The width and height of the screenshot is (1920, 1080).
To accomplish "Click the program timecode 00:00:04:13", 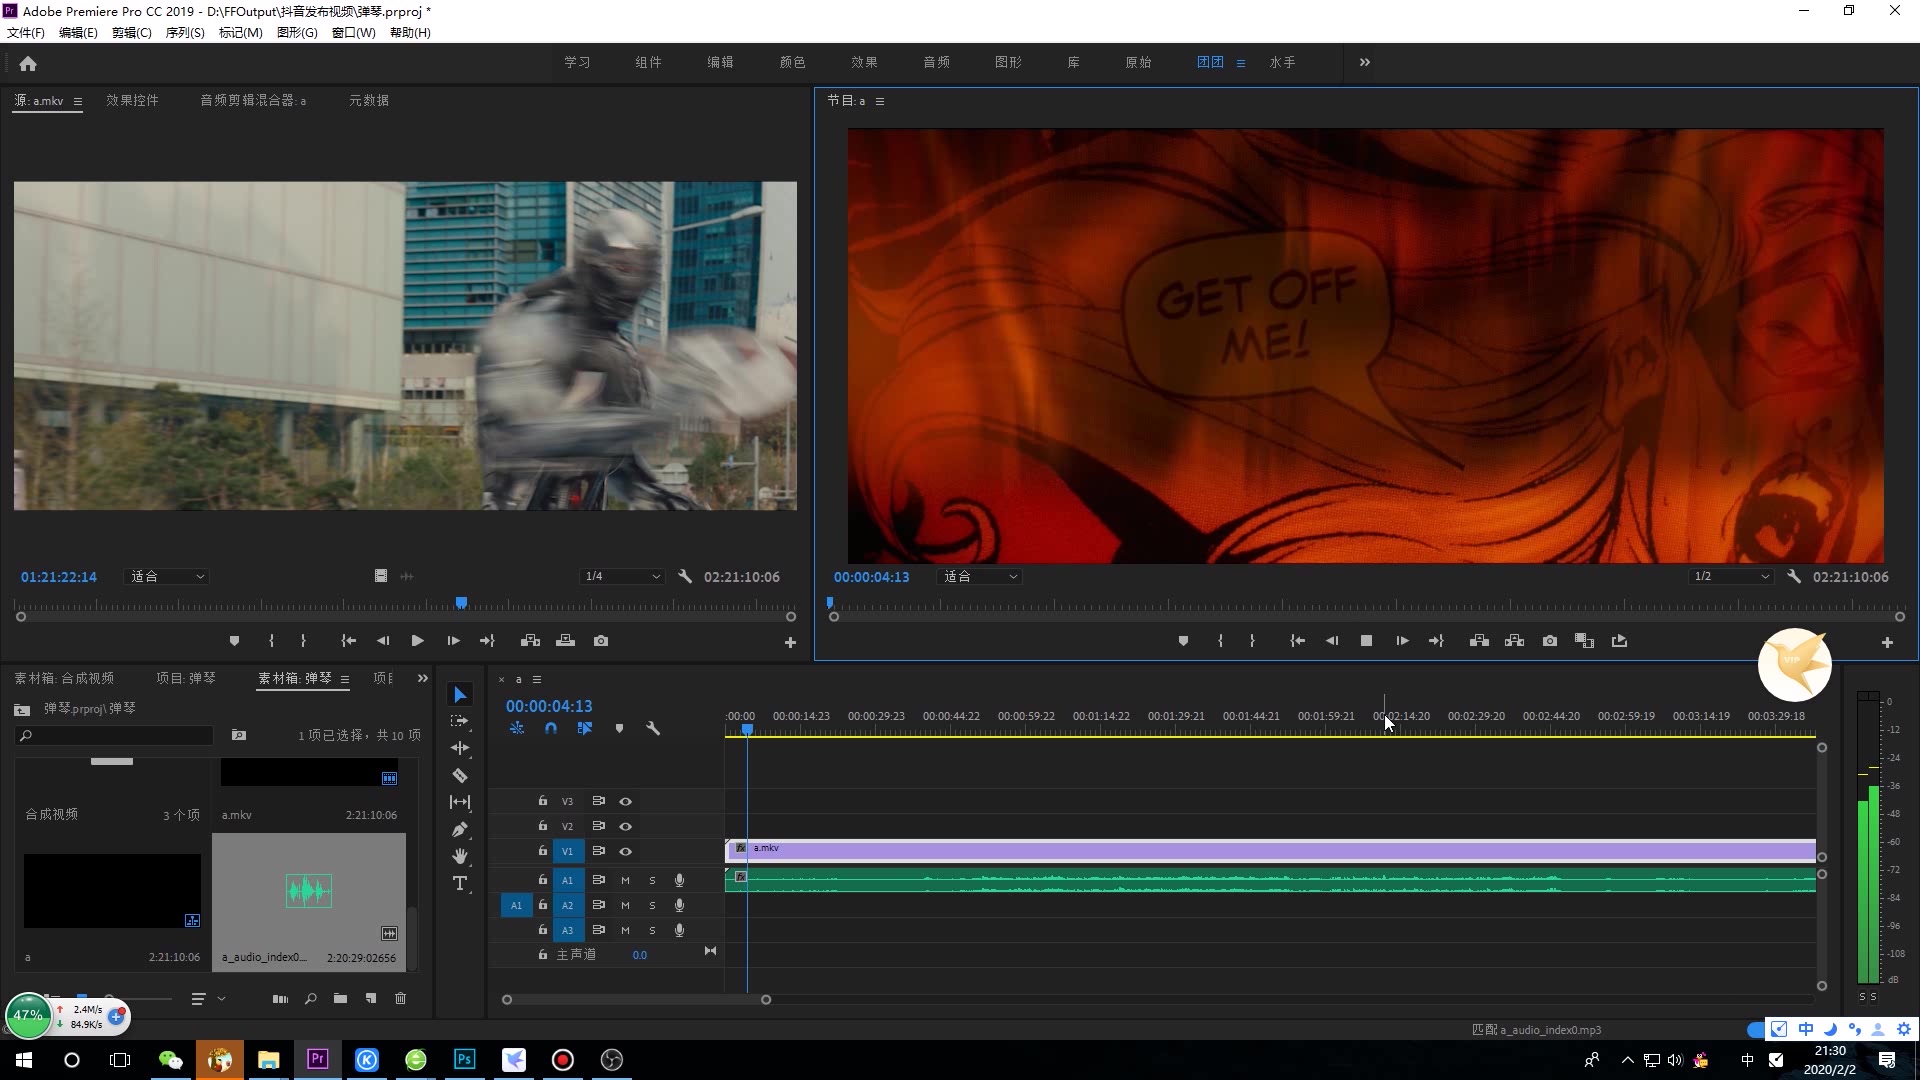I will coord(872,577).
